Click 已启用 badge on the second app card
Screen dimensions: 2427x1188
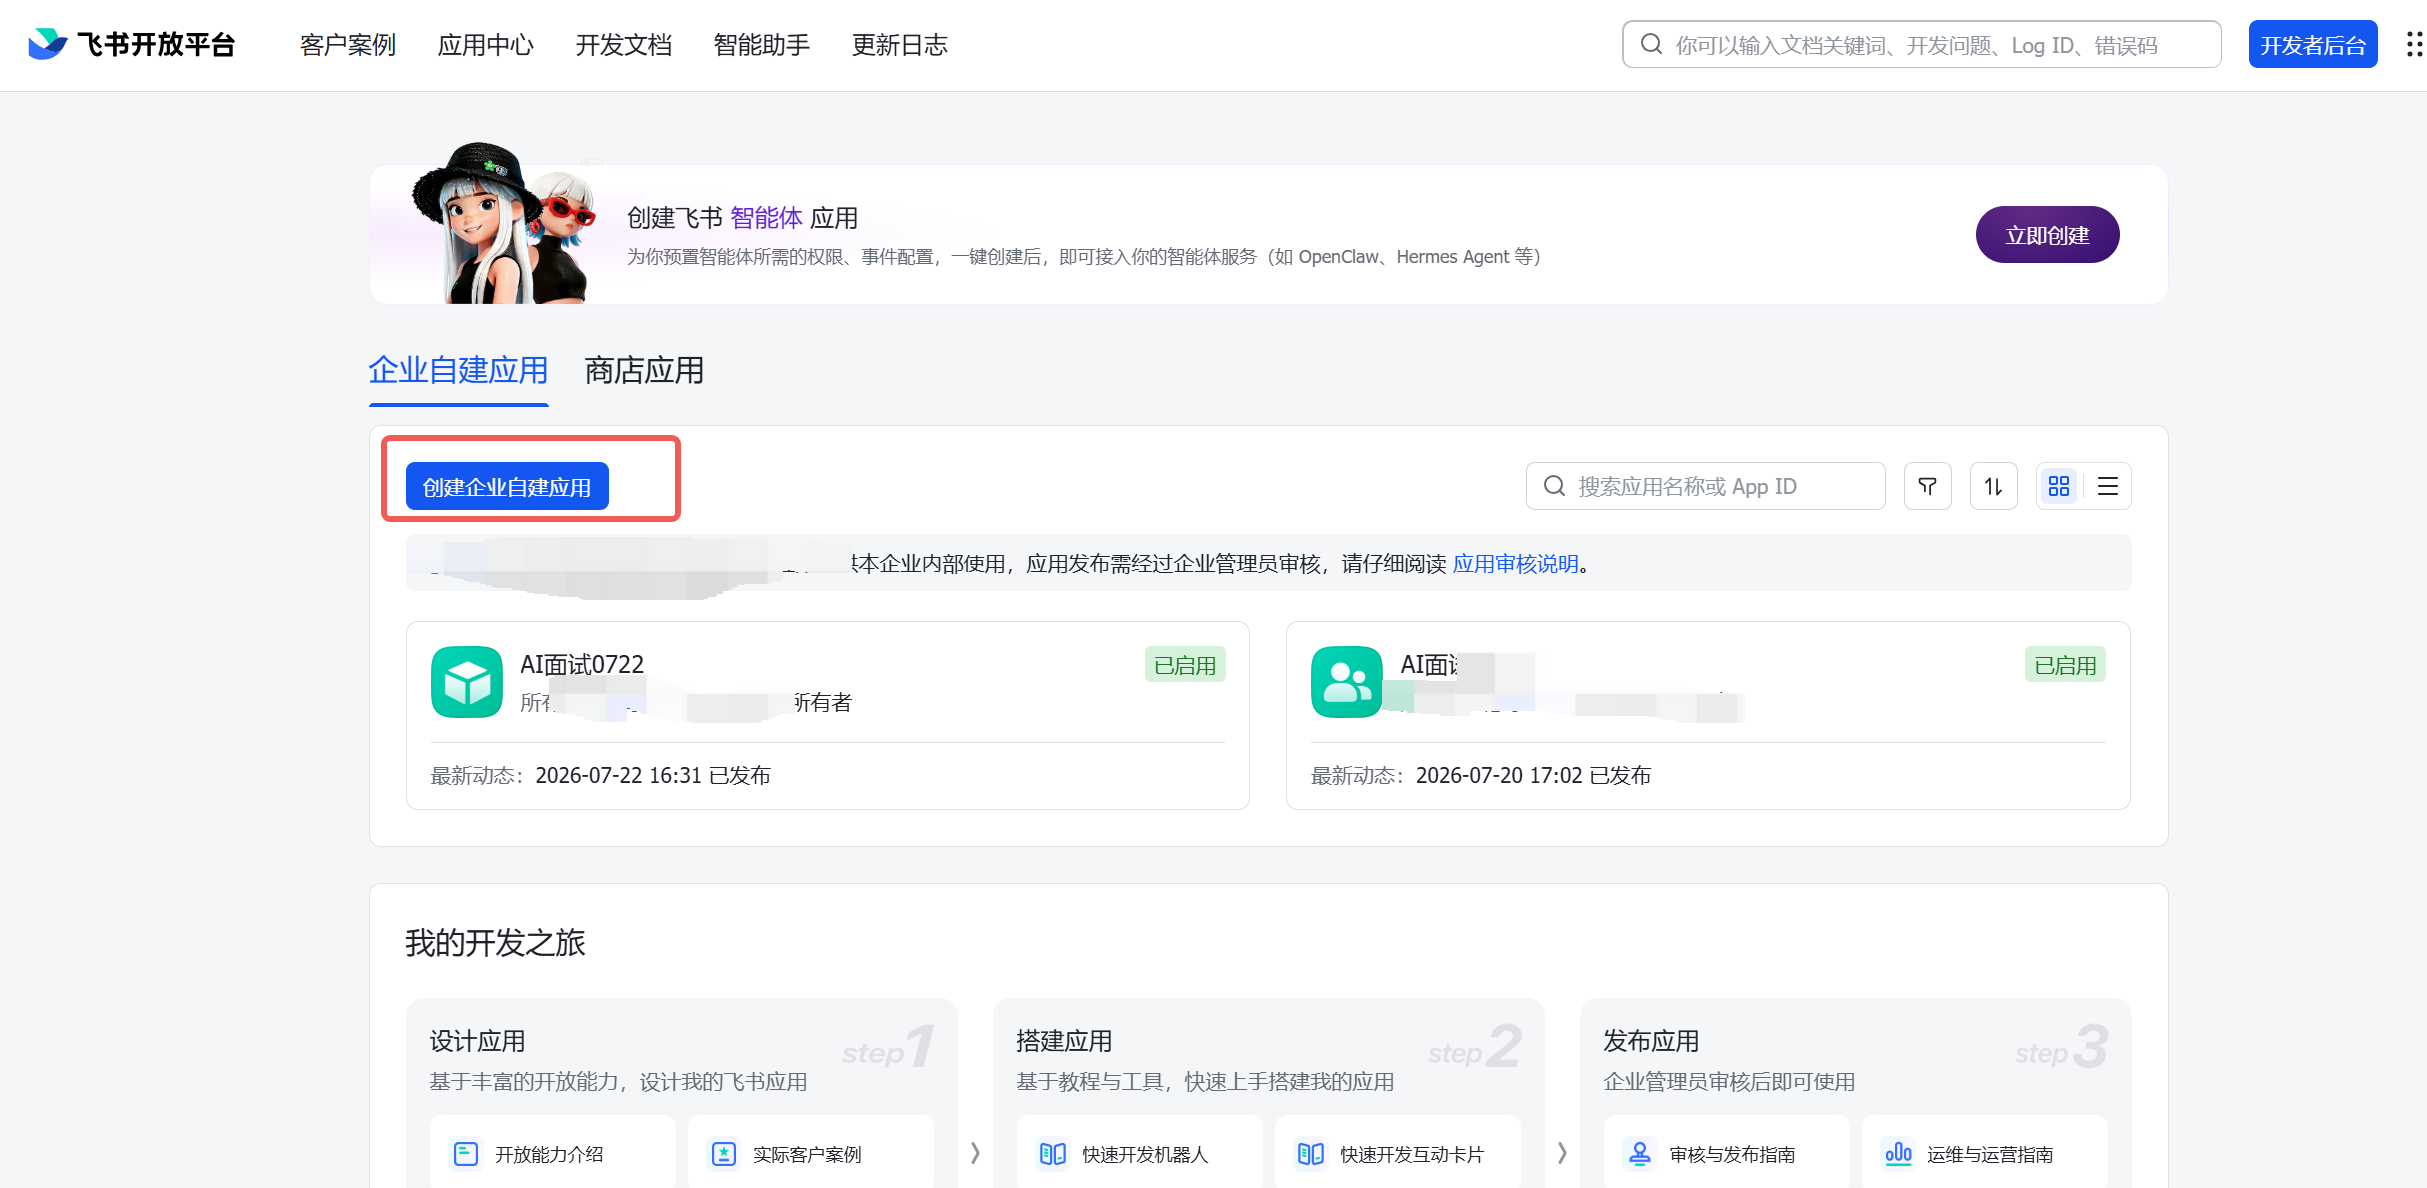[2065, 665]
